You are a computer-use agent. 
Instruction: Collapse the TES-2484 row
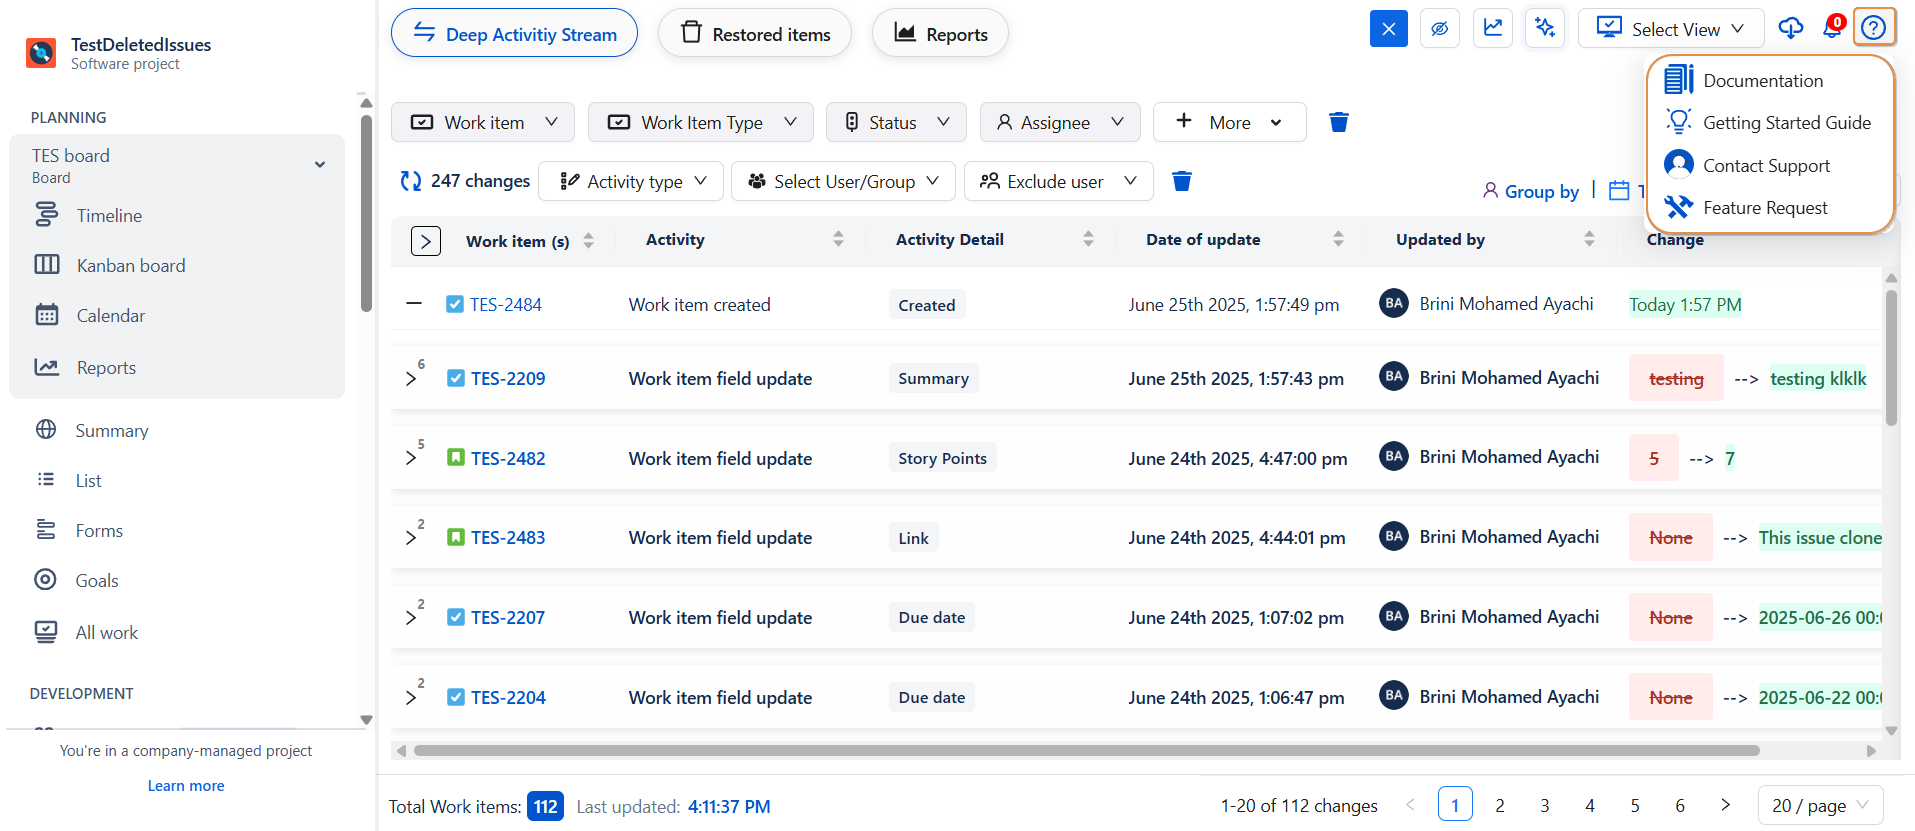click(414, 303)
